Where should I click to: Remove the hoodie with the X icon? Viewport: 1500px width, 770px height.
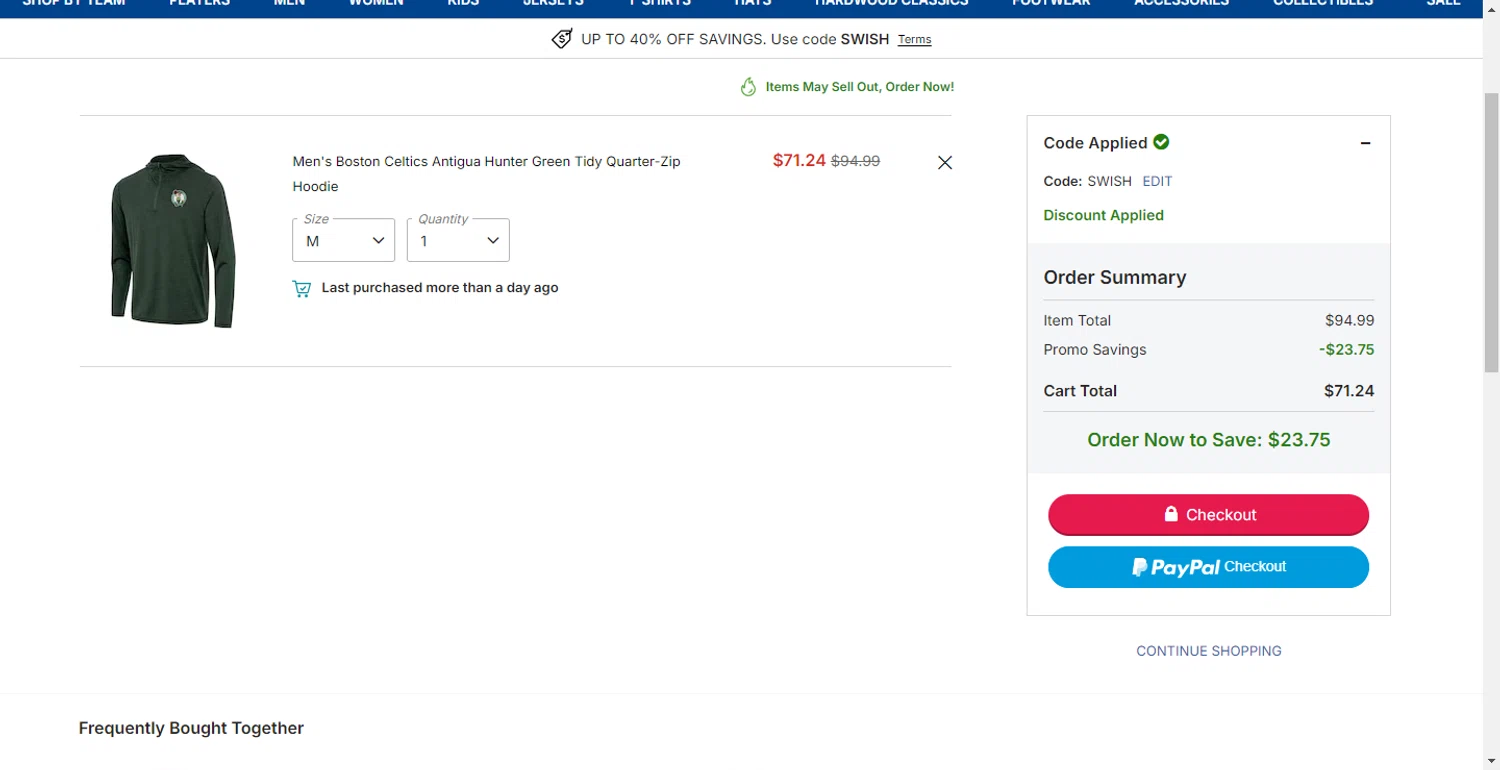click(945, 162)
